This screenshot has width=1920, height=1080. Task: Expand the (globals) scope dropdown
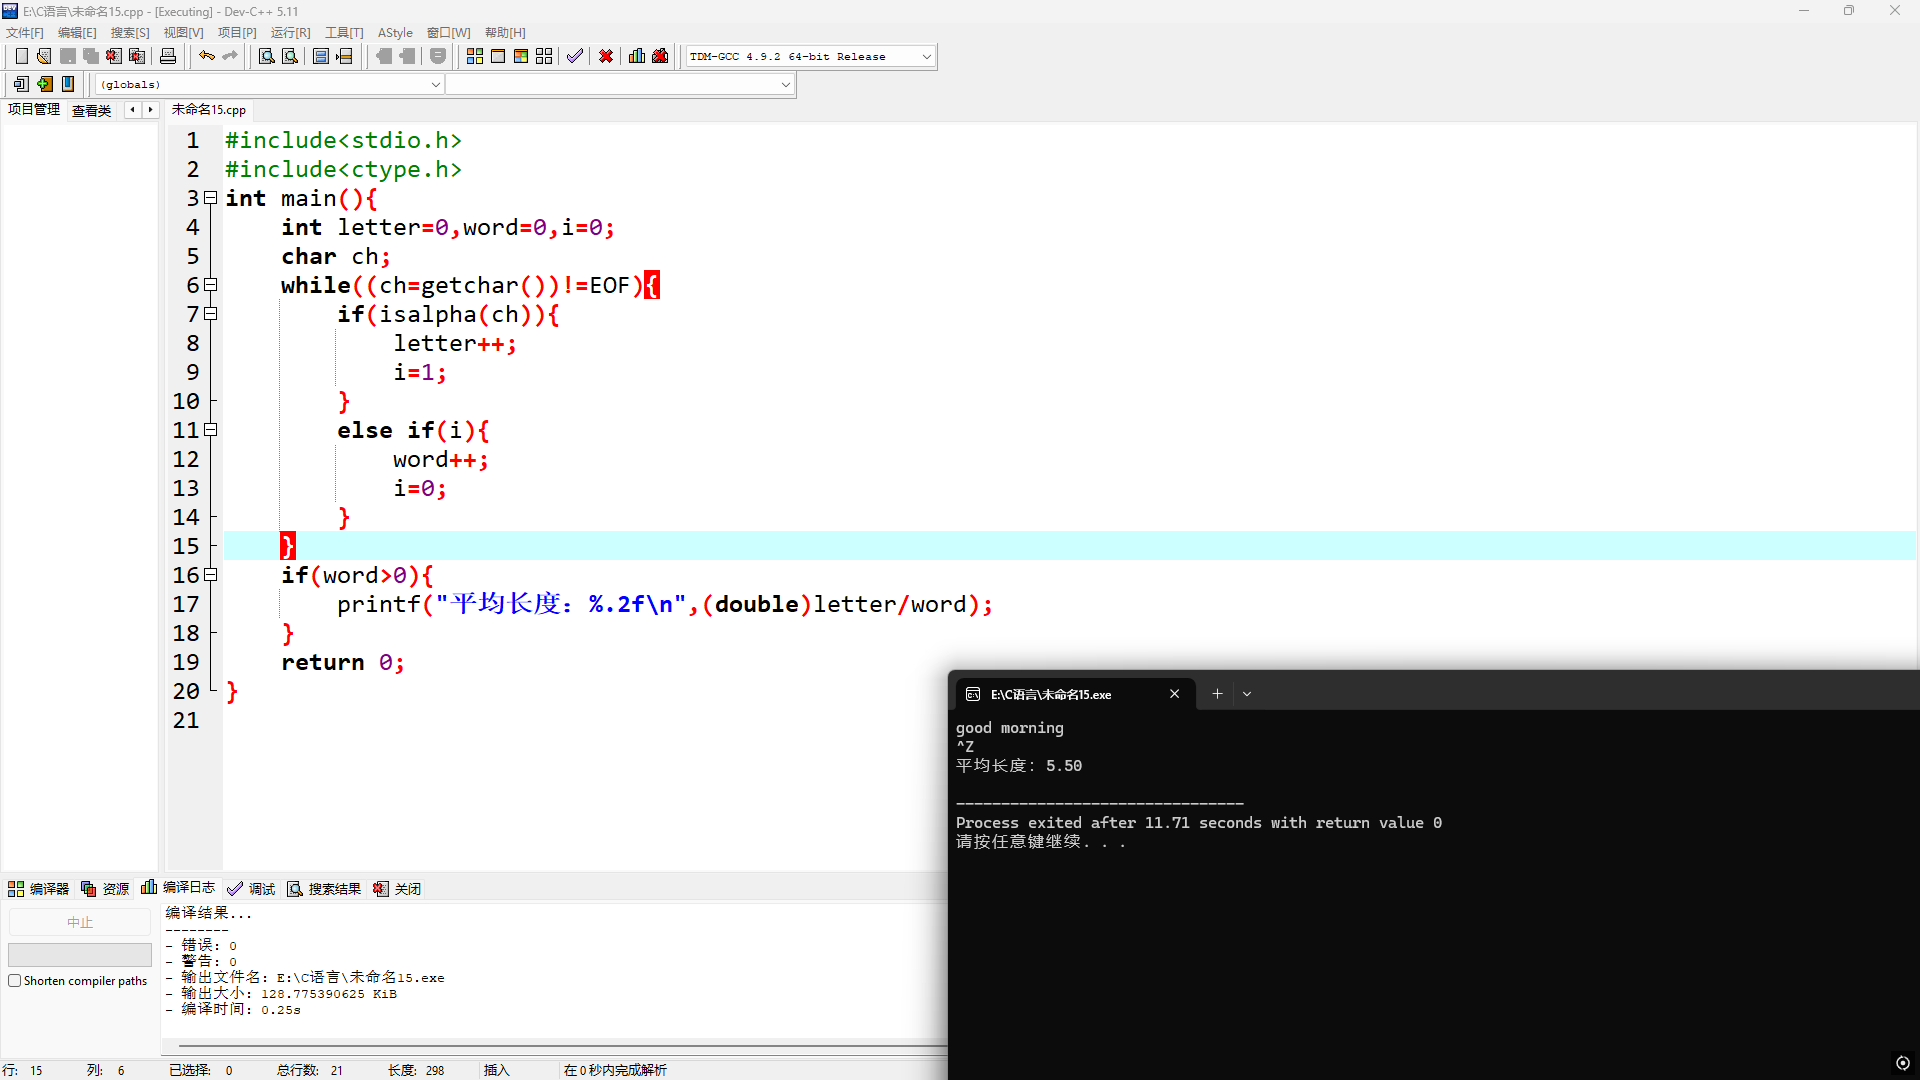coord(435,85)
